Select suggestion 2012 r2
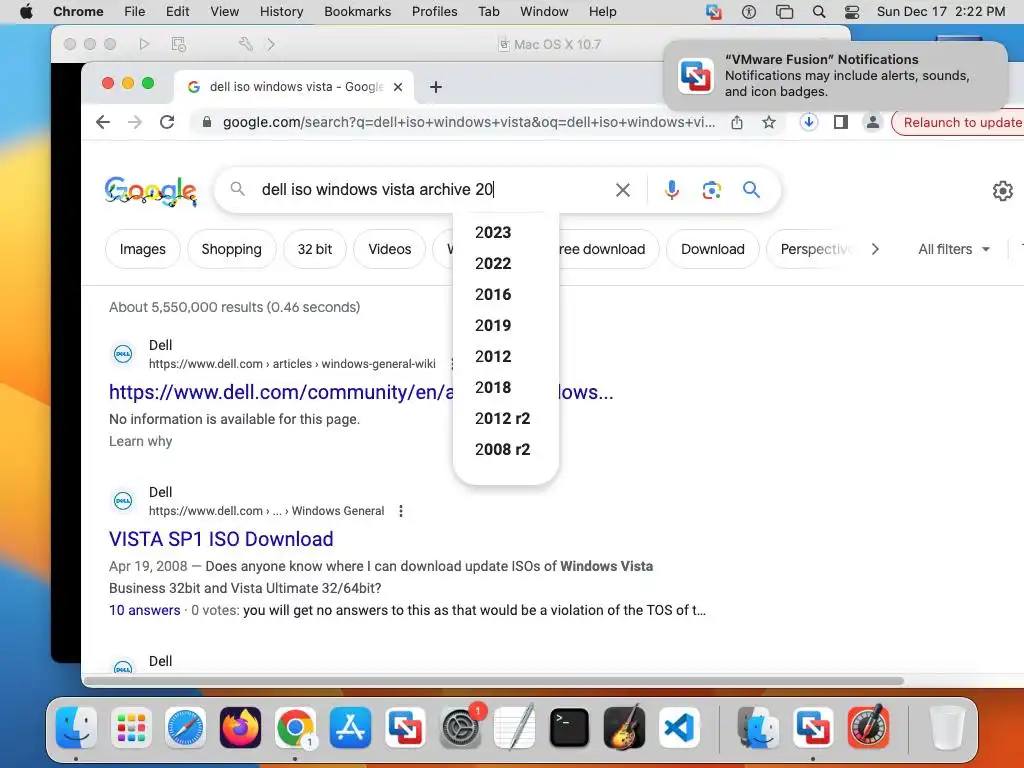1024x768 pixels. click(x=502, y=419)
